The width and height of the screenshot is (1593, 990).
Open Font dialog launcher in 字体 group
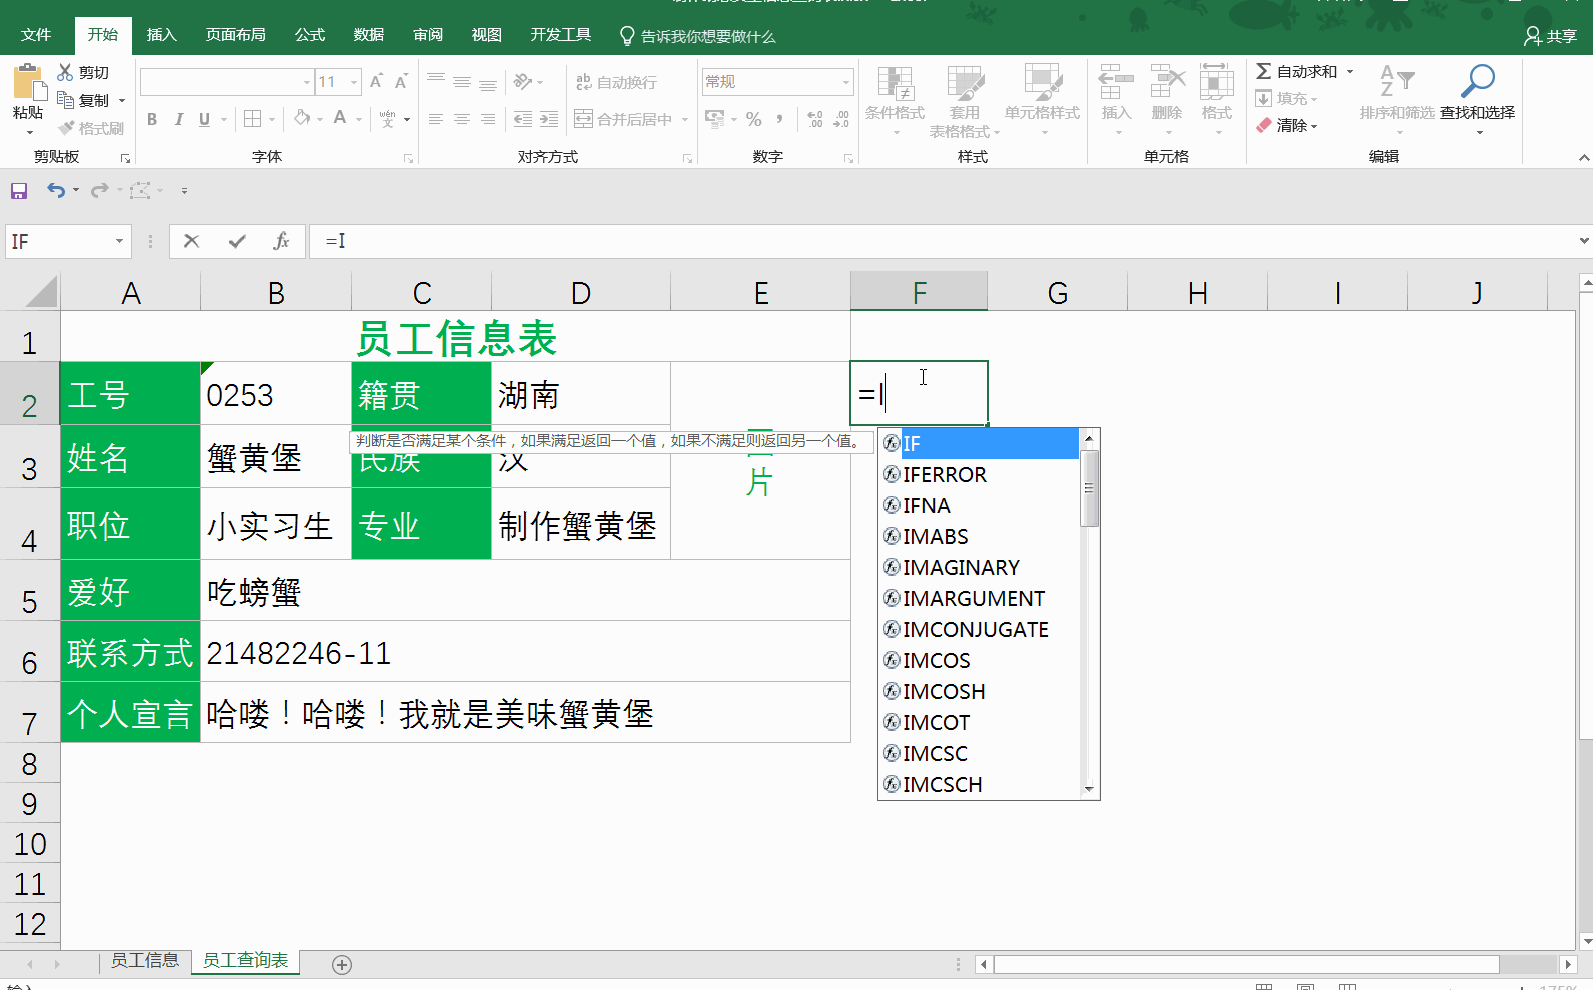408,158
